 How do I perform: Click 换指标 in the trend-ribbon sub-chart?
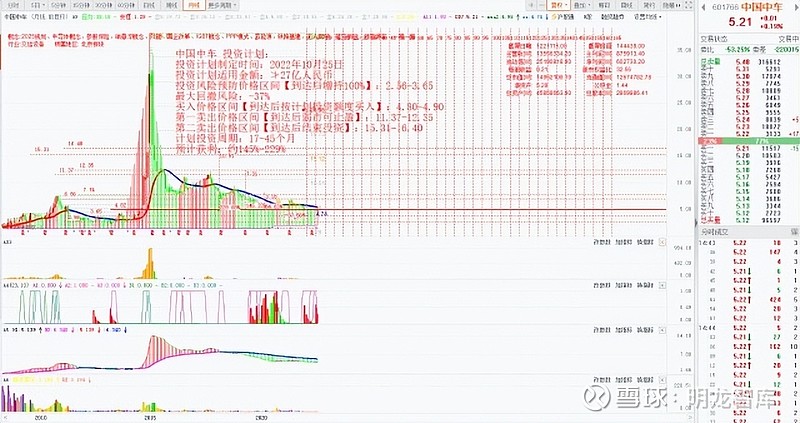coord(645,330)
